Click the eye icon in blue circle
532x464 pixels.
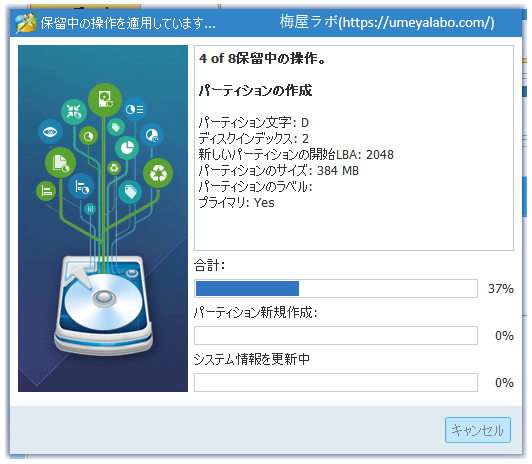point(50,132)
